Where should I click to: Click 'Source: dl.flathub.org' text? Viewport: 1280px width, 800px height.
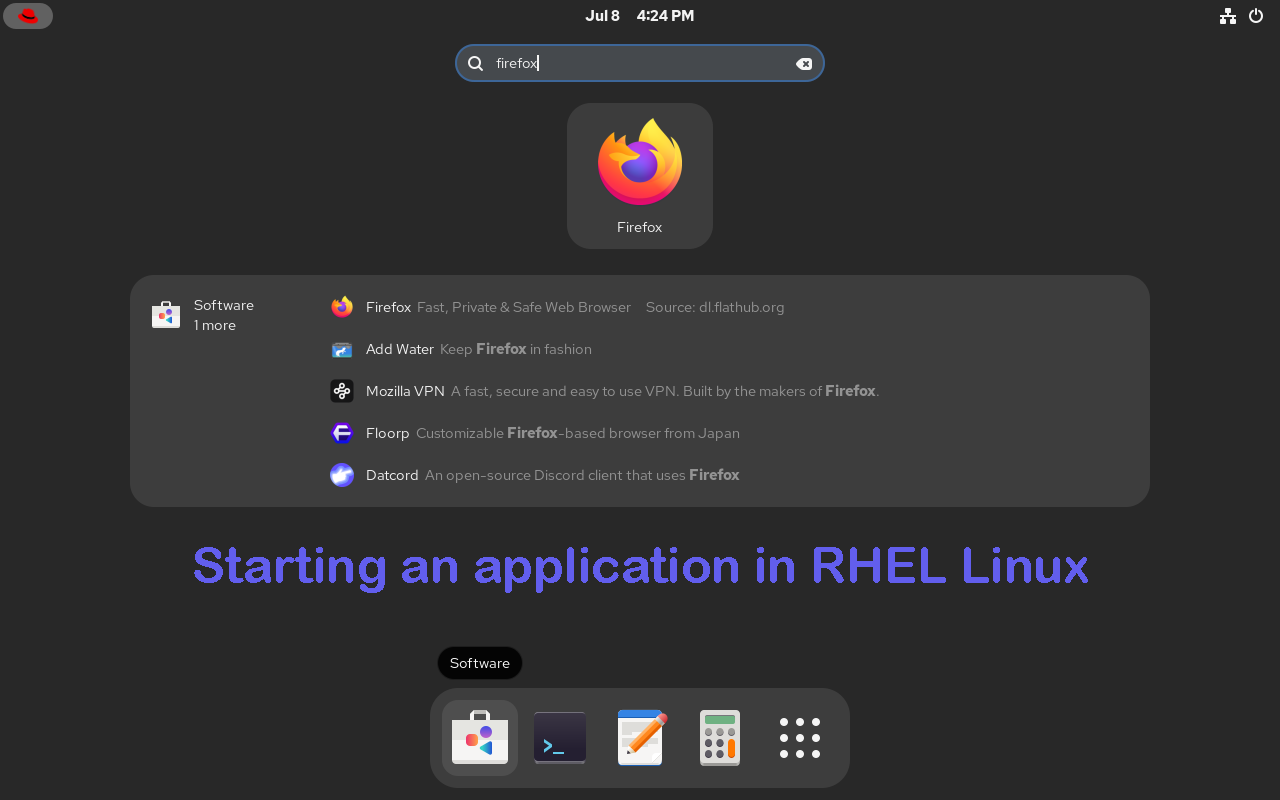click(x=715, y=307)
